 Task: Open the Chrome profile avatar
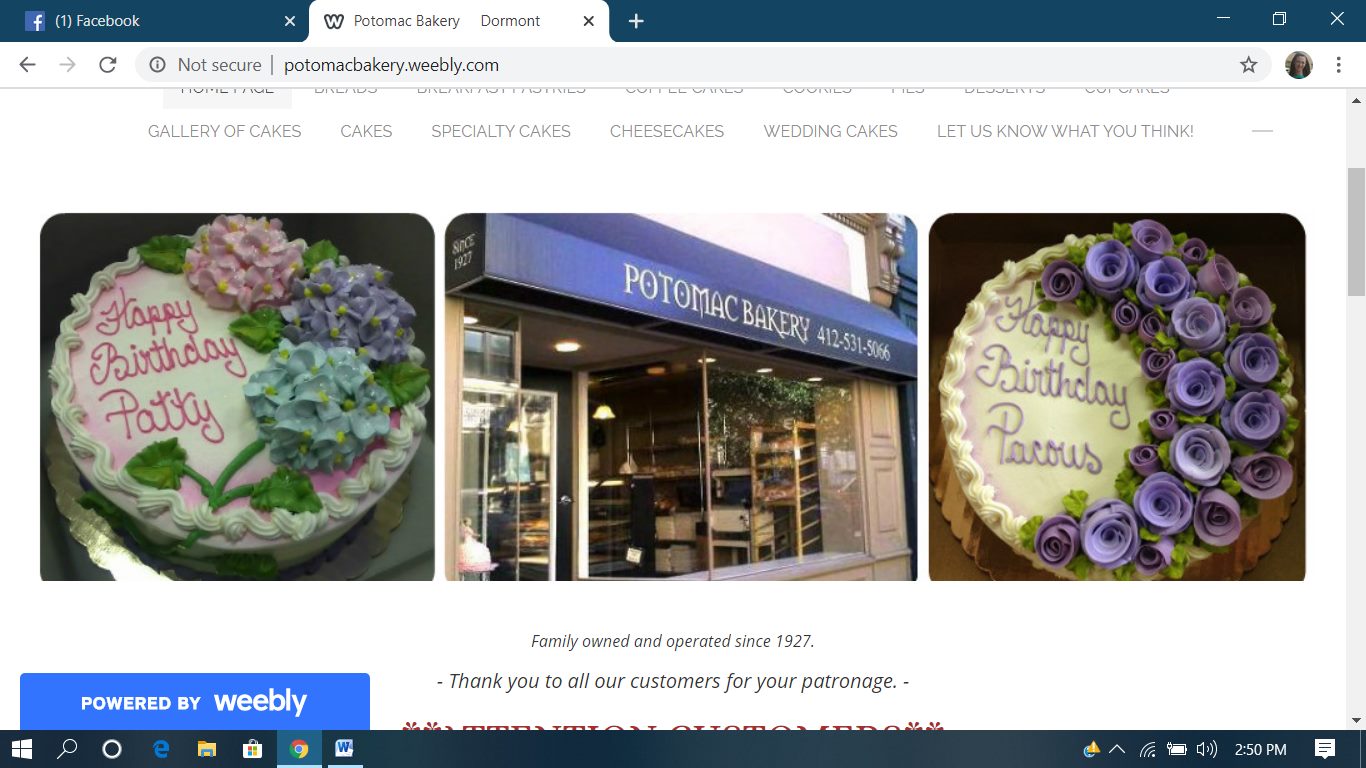pyautogui.click(x=1298, y=65)
